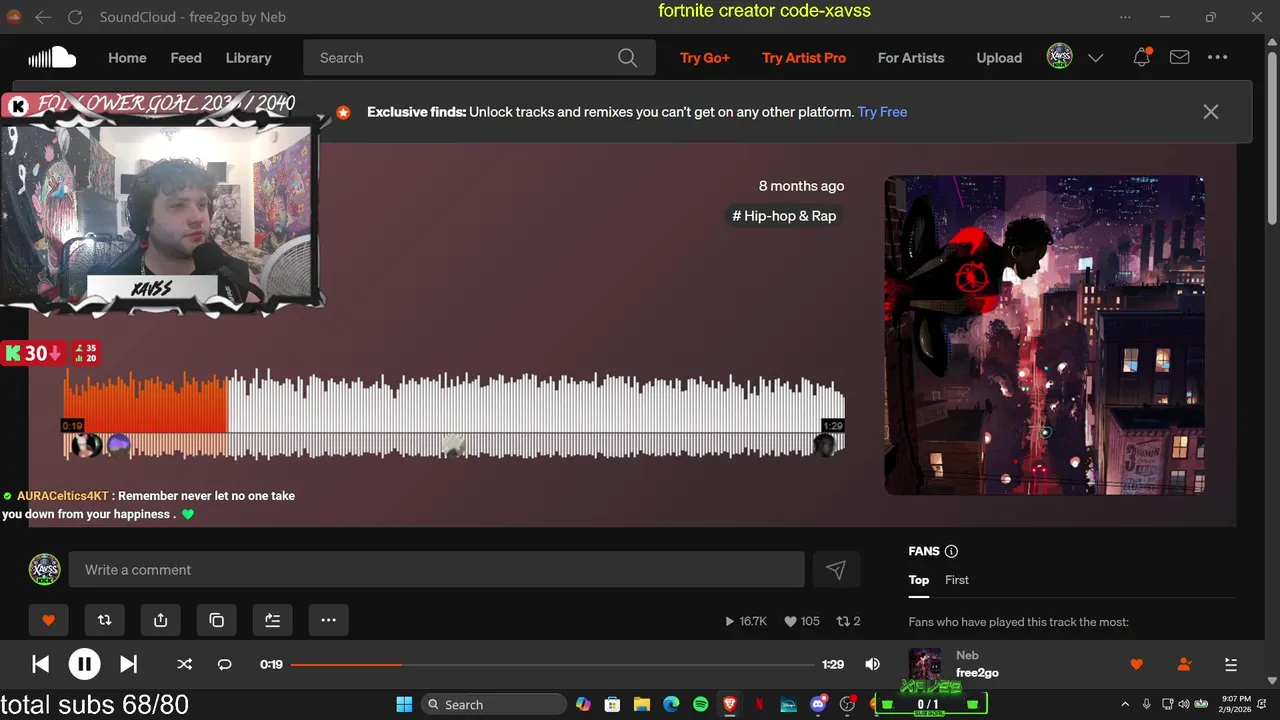Open Spotify from the taskbar
The height and width of the screenshot is (720, 1280).
[x=700, y=704]
